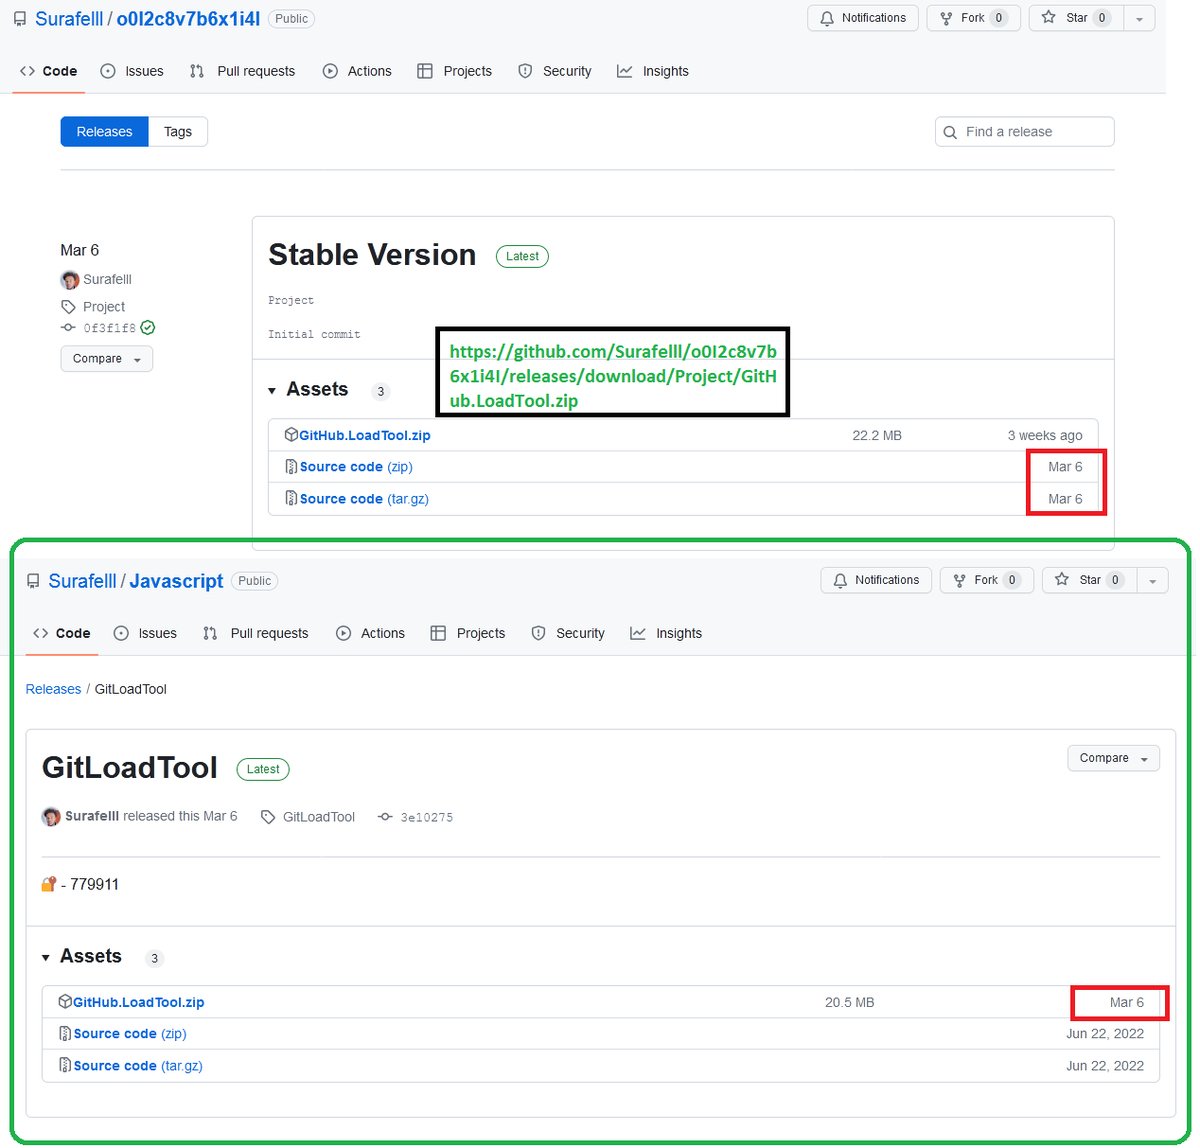Viewport: 1200px width, 1148px height.
Task: Star the Javascript repository
Action: point(1089,580)
